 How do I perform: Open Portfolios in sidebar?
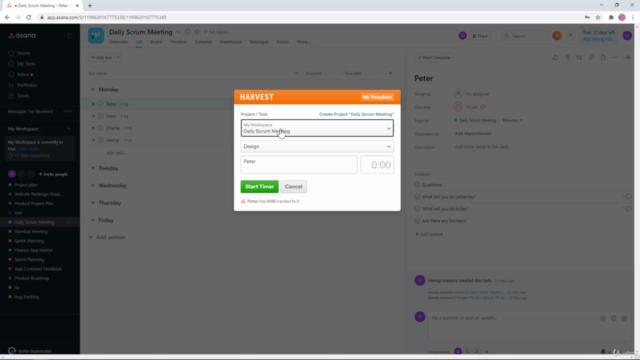tap(27, 85)
